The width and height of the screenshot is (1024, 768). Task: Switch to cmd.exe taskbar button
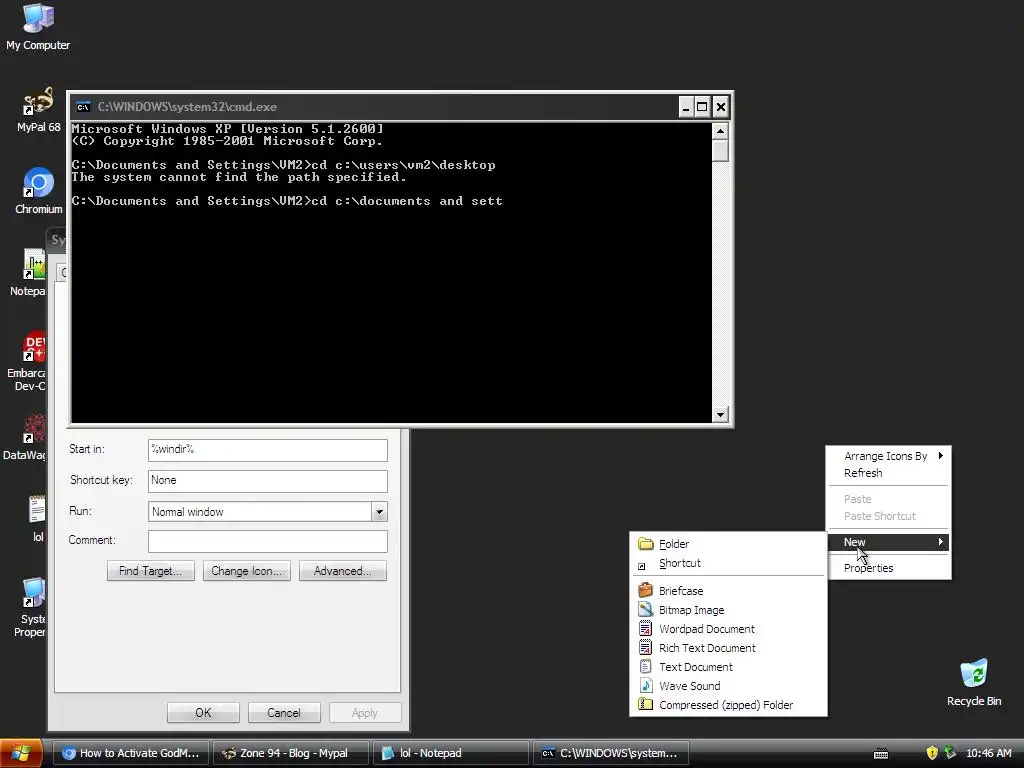coord(611,753)
